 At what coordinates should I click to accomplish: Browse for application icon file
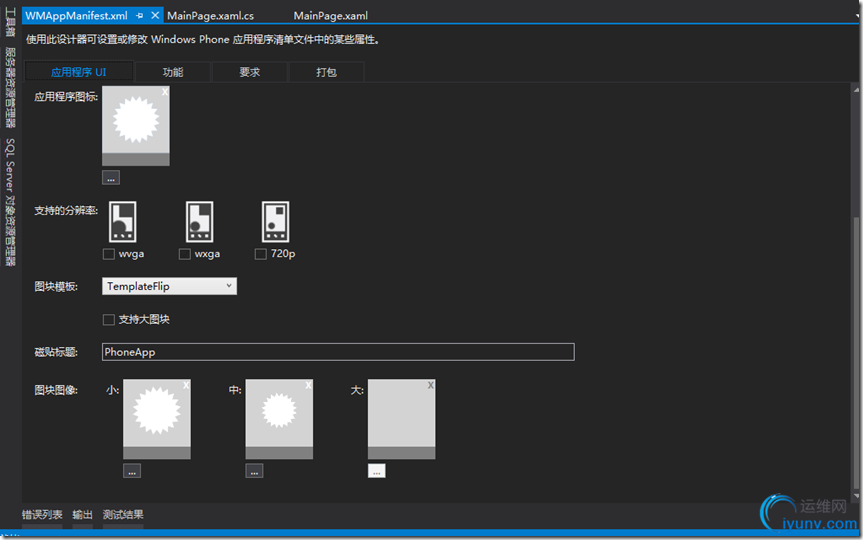pos(111,178)
